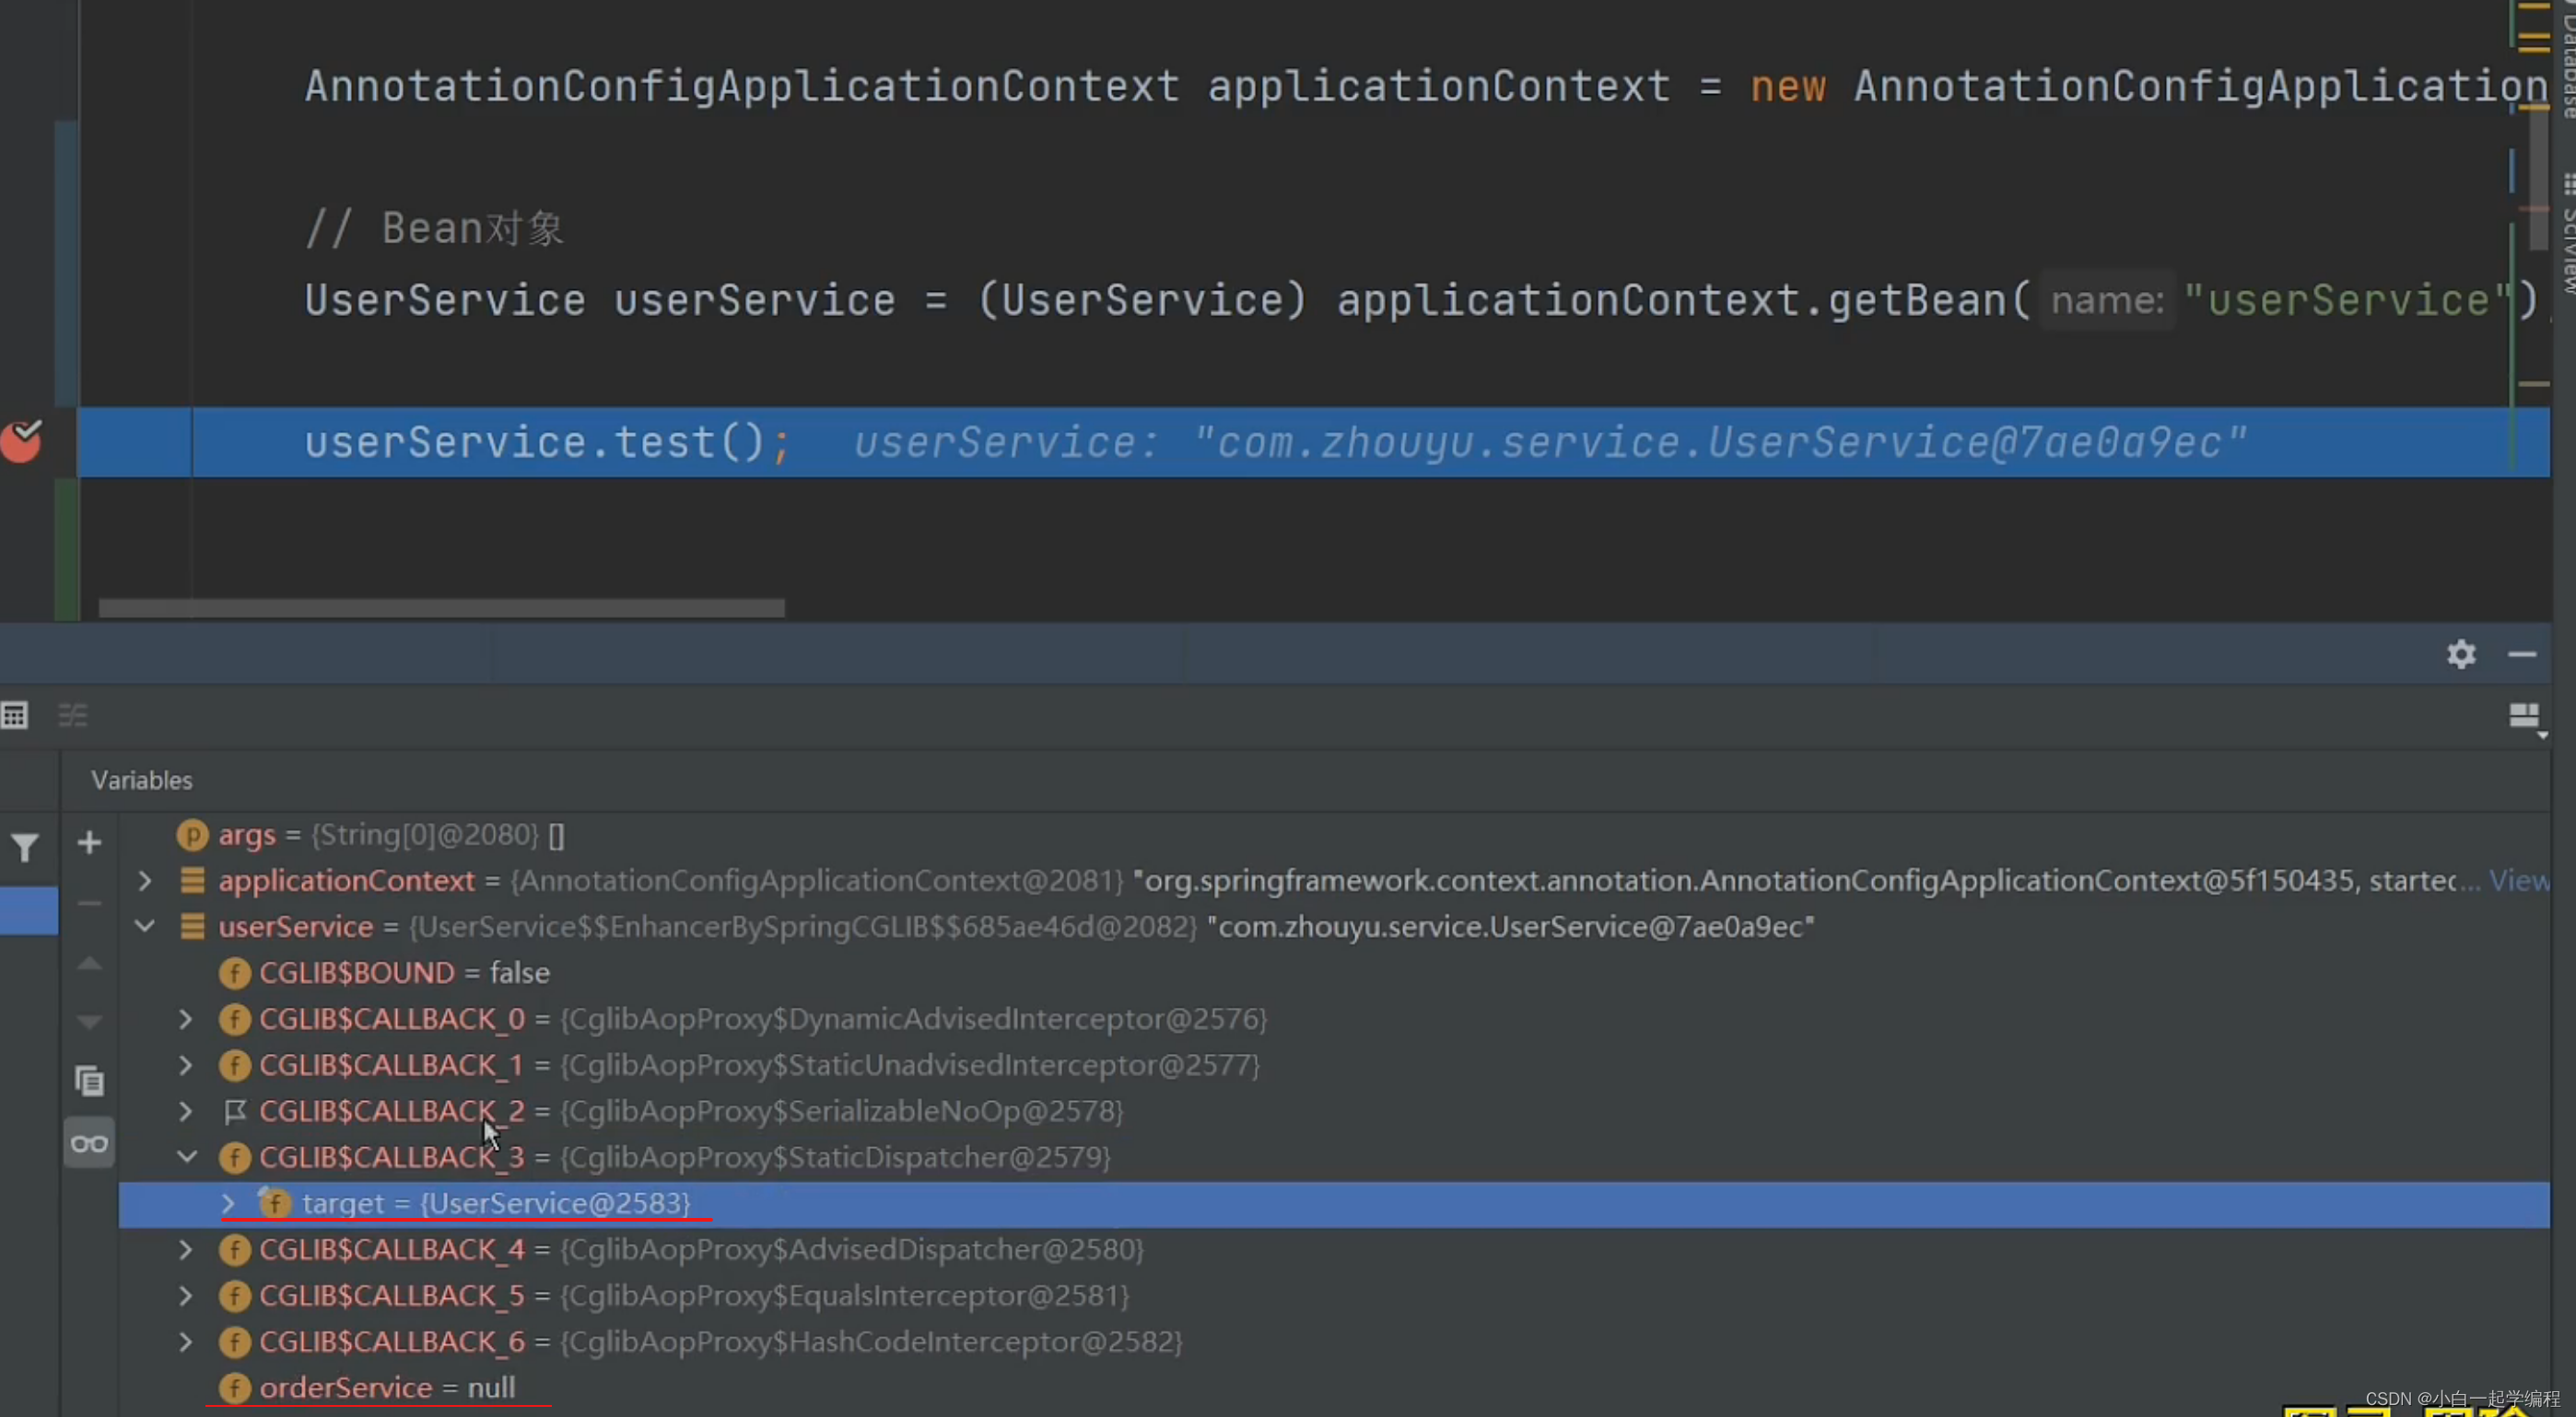
Task: Collapse CGLIB$CALLBACK_3 node
Action: tap(186, 1156)
